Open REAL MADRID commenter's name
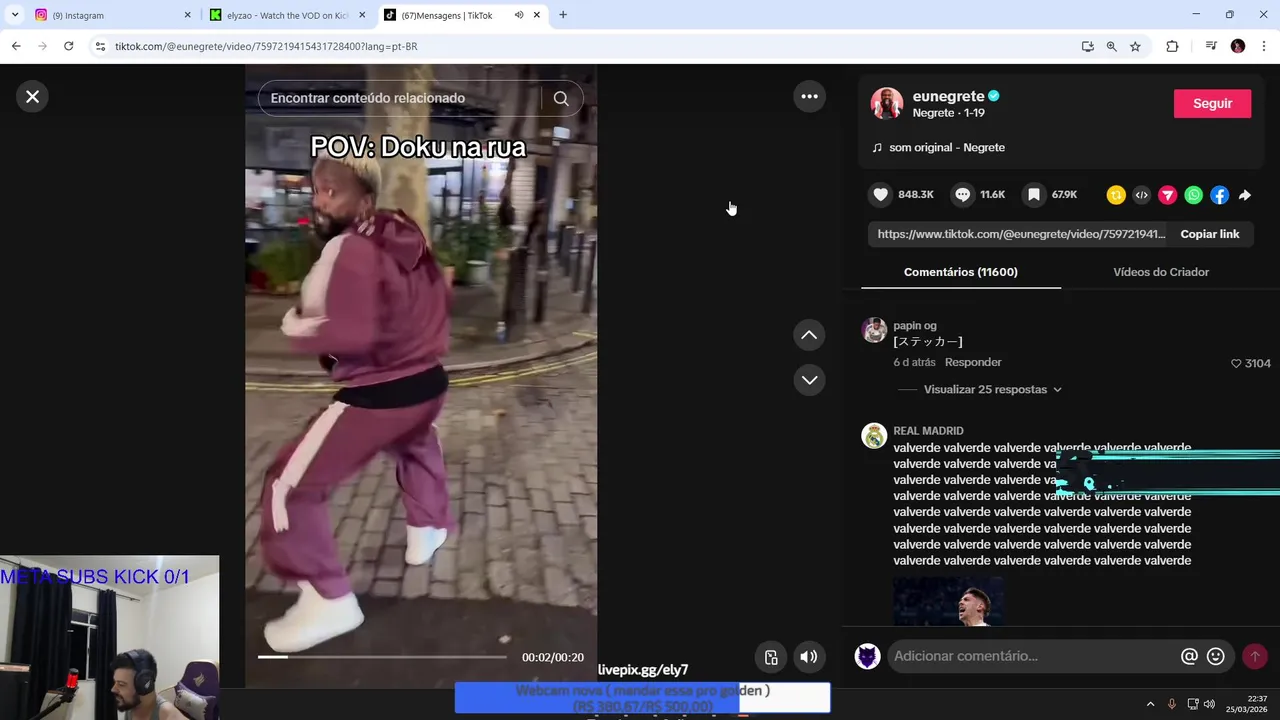The height and width of the screenshot is (720, 1280). tap(928, 431)
